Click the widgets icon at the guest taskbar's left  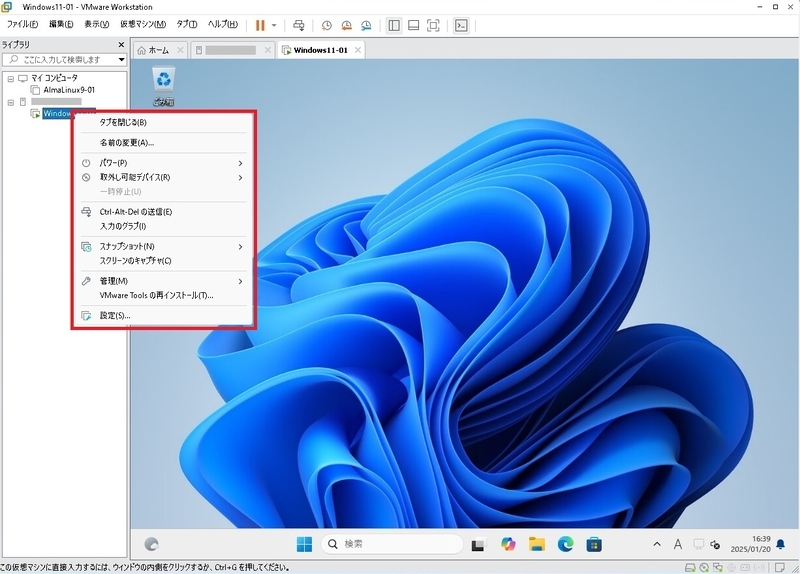(x=152, y=544)
